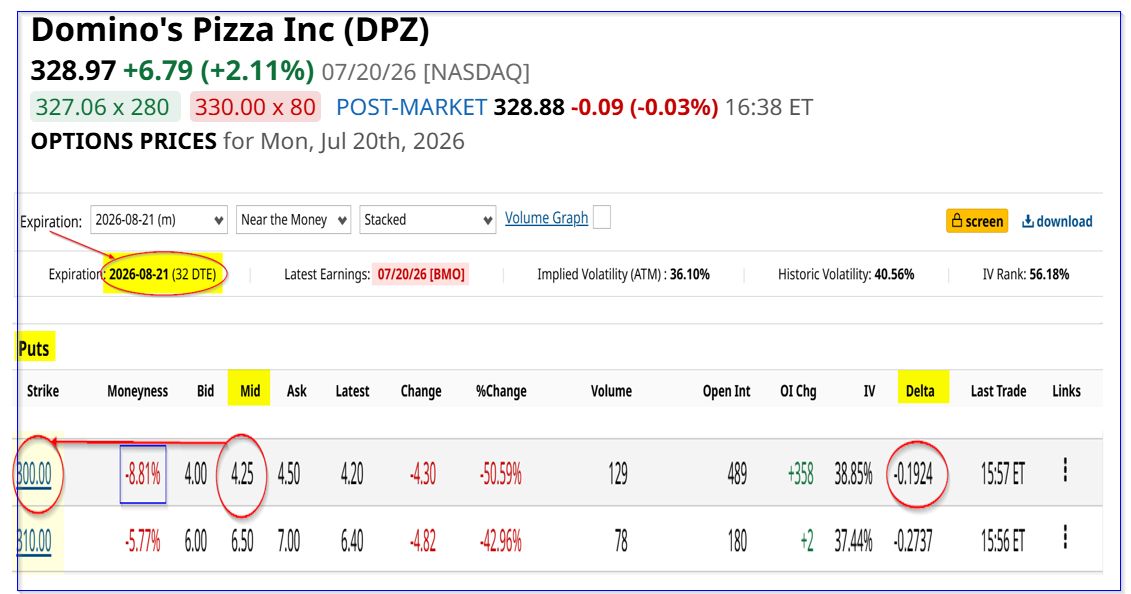Open the 300.00 strike link
Image resolution: width=1131 pixels, height=594 pixels.
click(x=34, y=474)
